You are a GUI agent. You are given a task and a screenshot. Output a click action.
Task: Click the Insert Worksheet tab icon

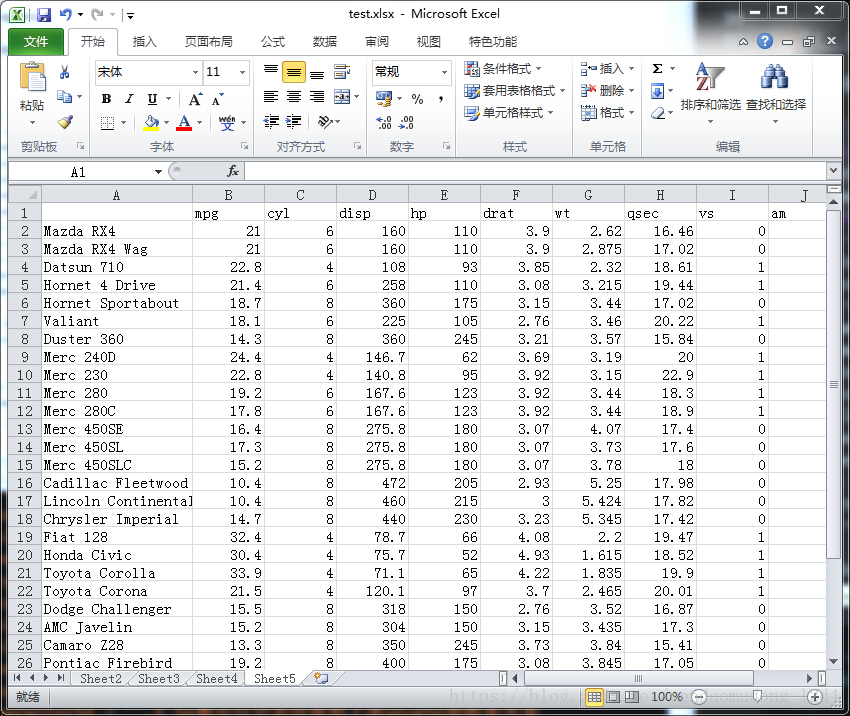[x=321, y=678]
